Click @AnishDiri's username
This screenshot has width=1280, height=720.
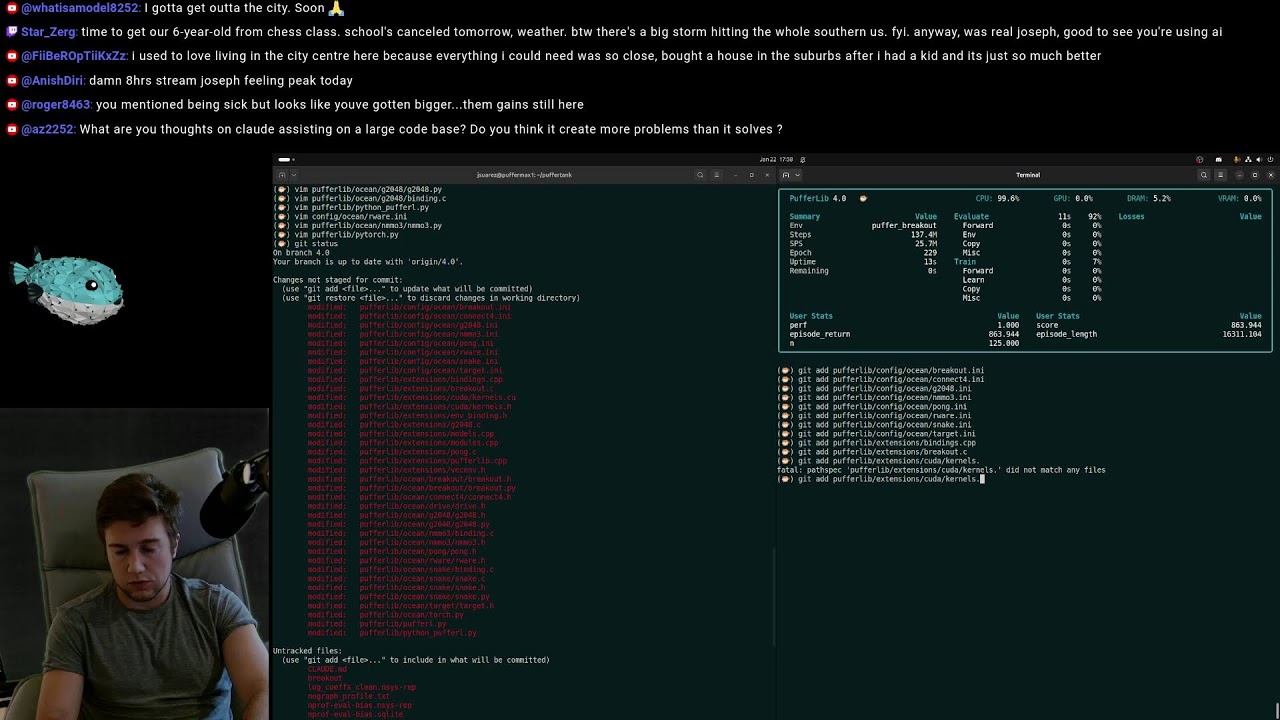pyautogui.click(x=53, y=80)
